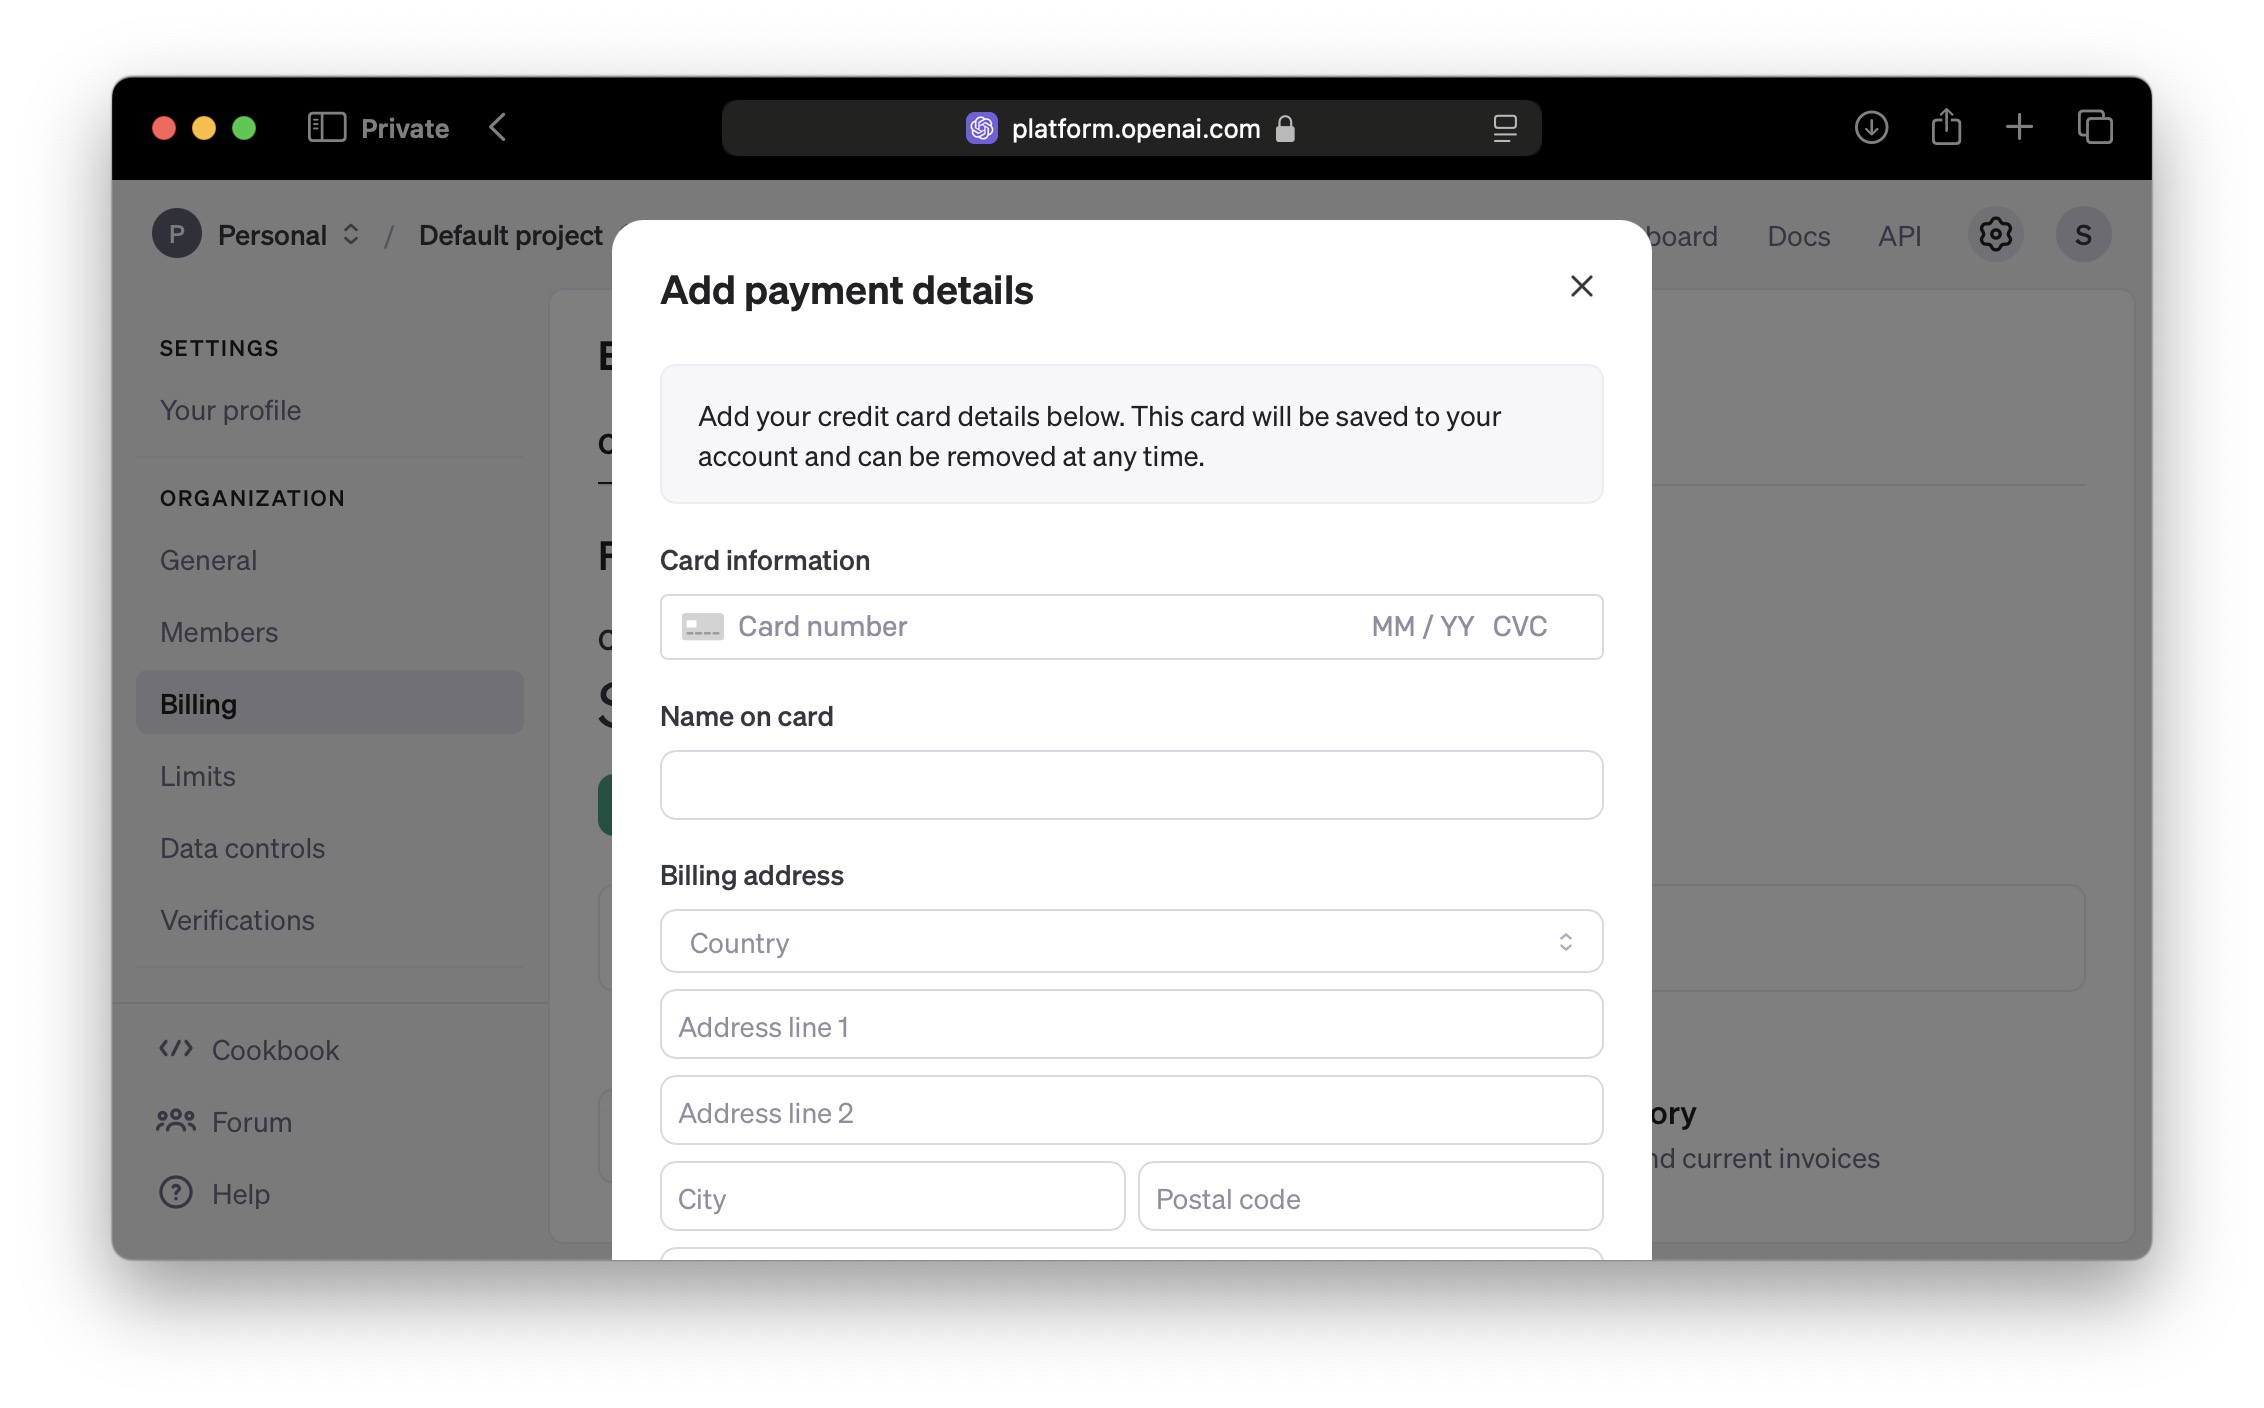Open the Forum link
The image size is (2264, 1408).
(252, 1122)
